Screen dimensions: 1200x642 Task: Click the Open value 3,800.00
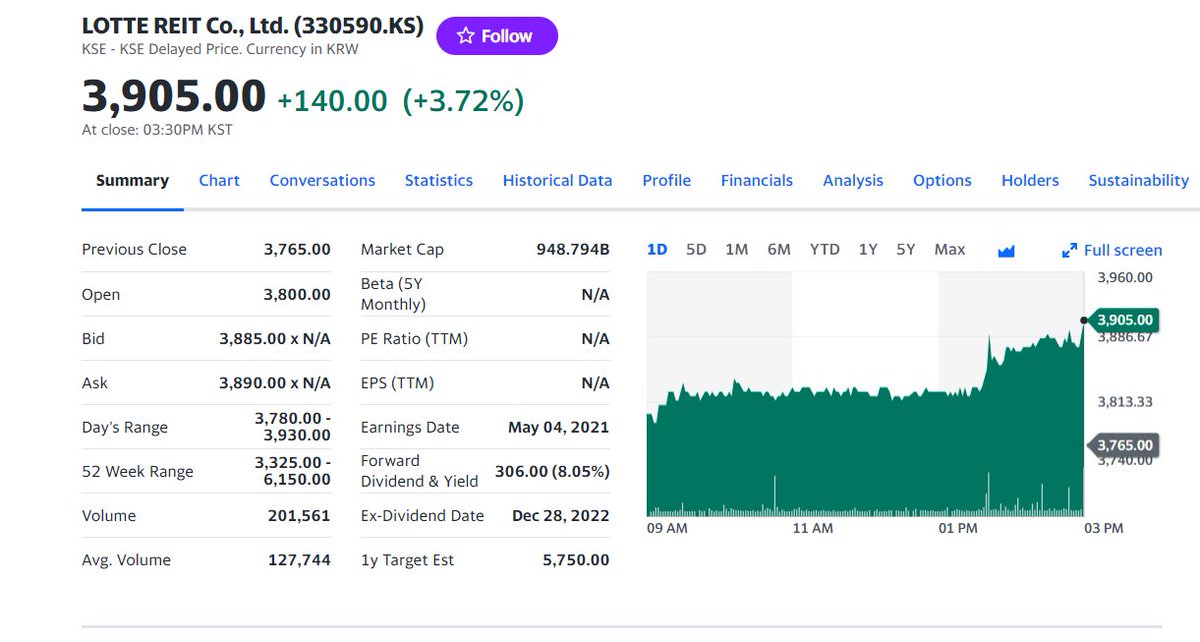(x=297, y=294)
